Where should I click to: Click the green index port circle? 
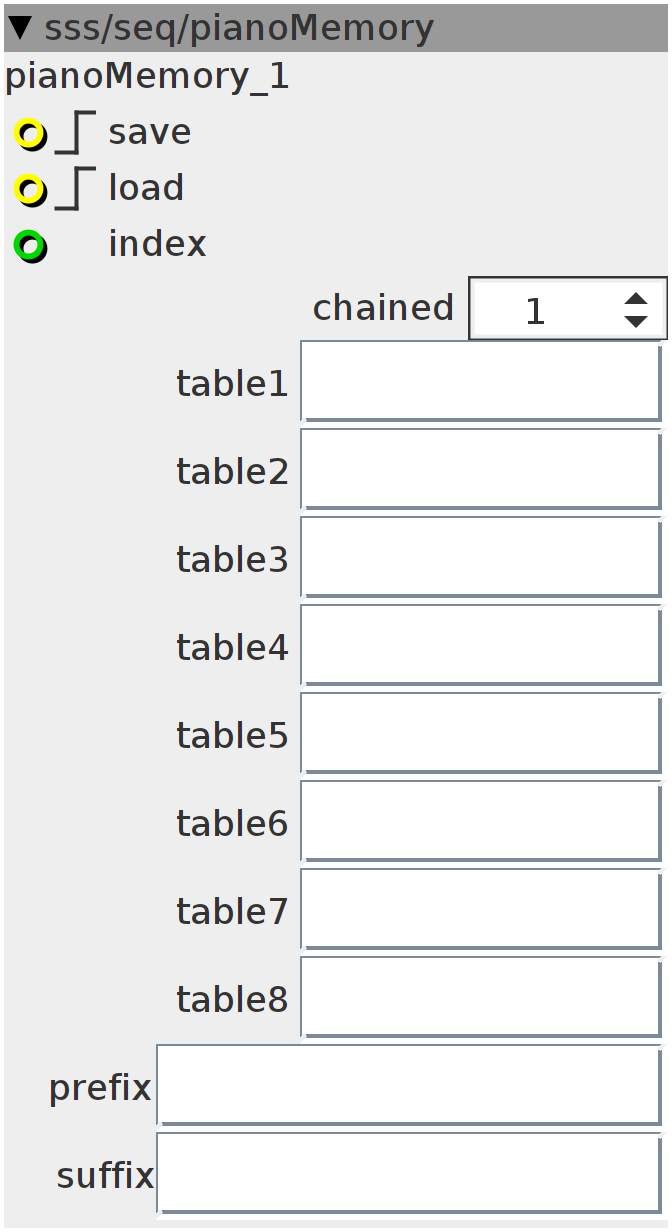30,245
